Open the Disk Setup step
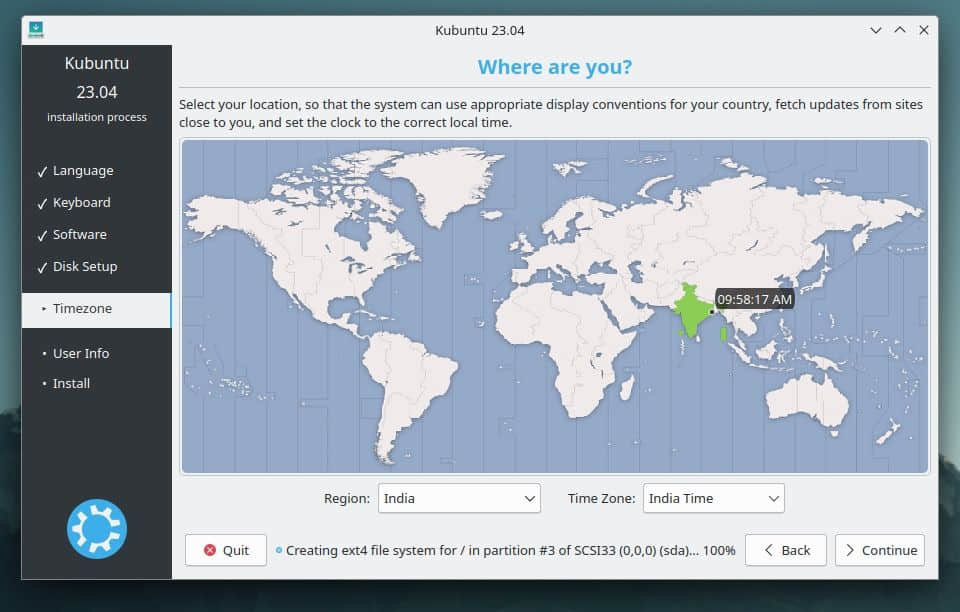 pyautogui.click(x=85, y=267)
